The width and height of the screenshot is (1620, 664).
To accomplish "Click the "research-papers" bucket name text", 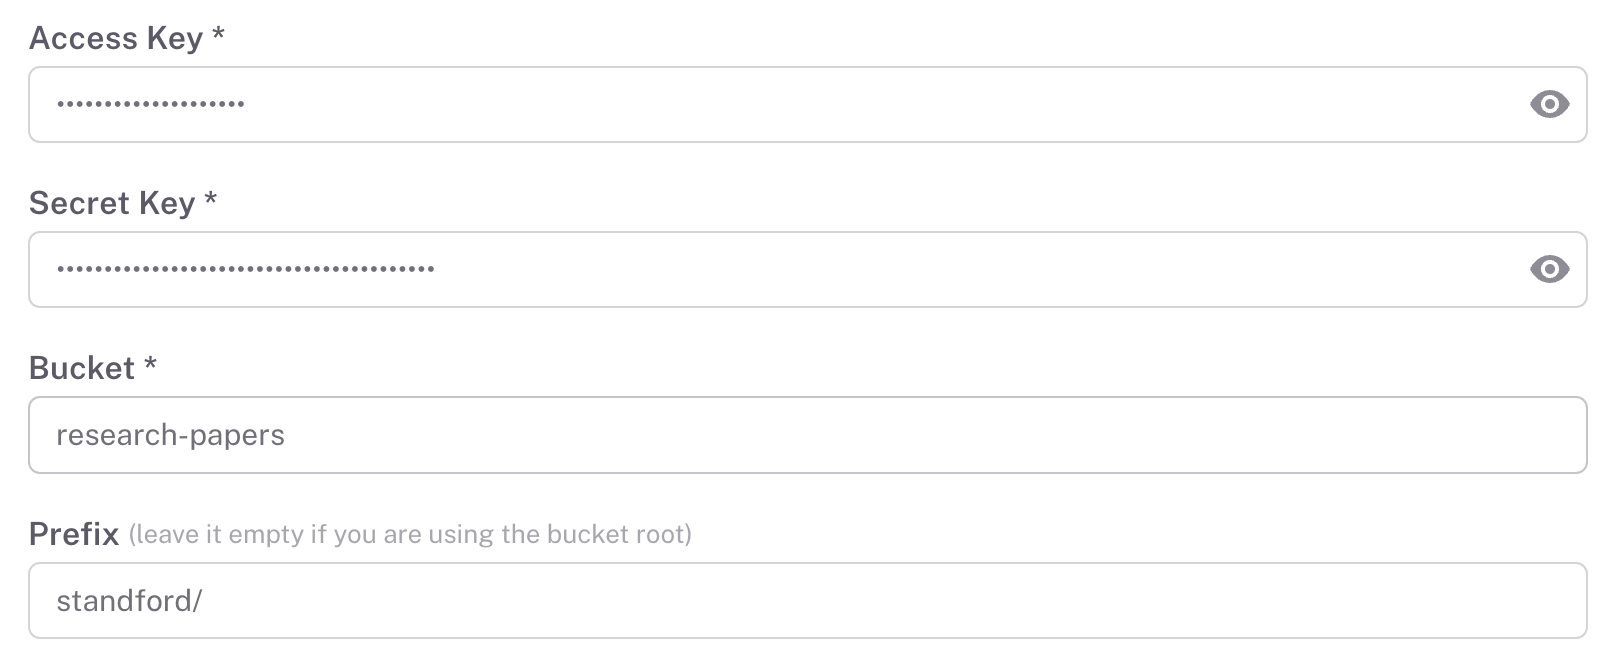I will click(170, 435).
